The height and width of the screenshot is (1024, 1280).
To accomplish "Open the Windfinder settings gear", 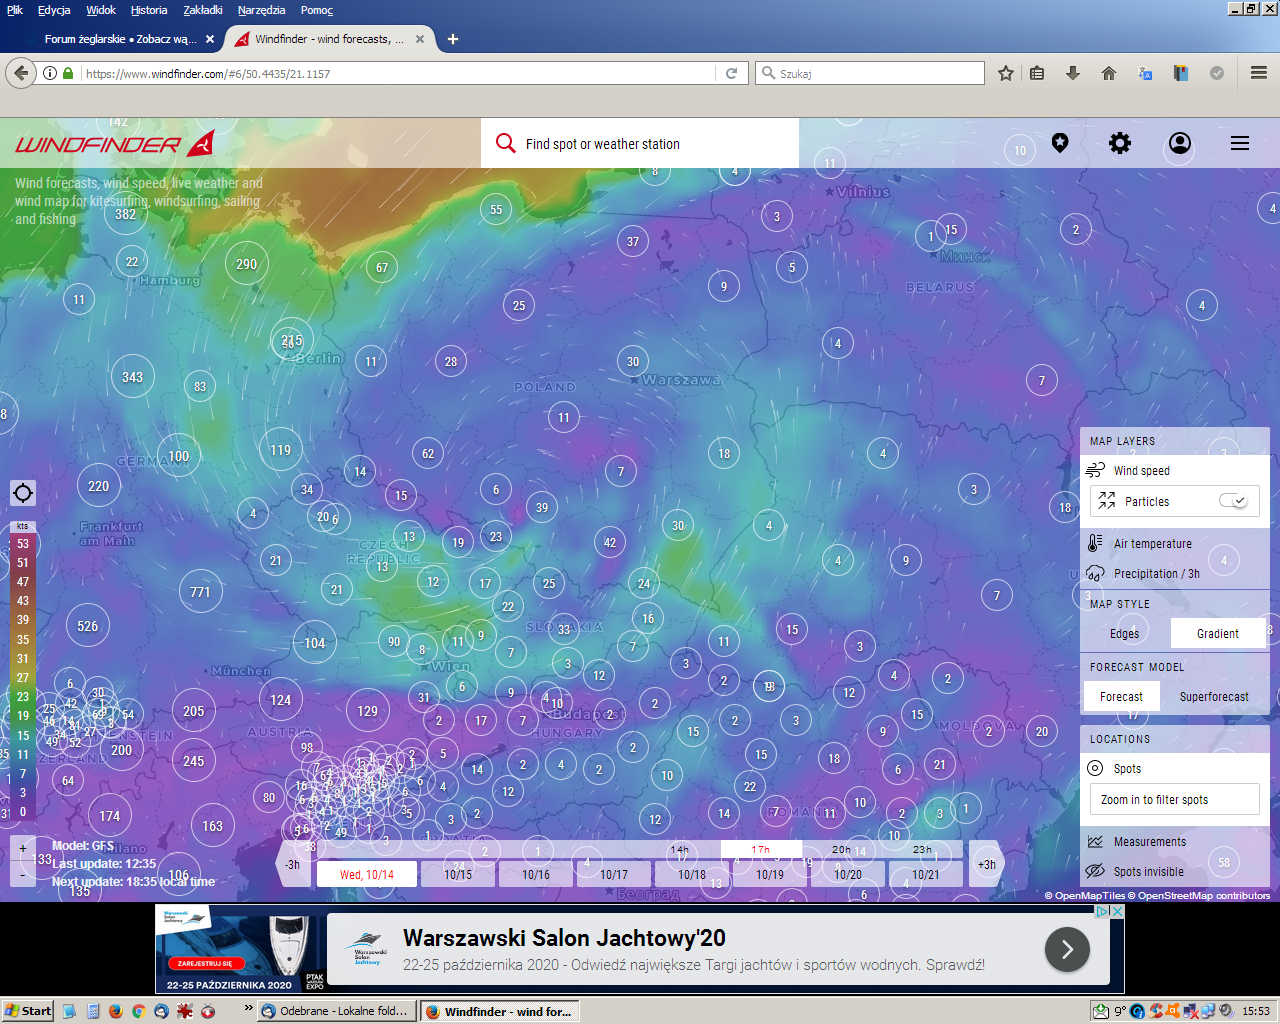I will coord(1120,144).
